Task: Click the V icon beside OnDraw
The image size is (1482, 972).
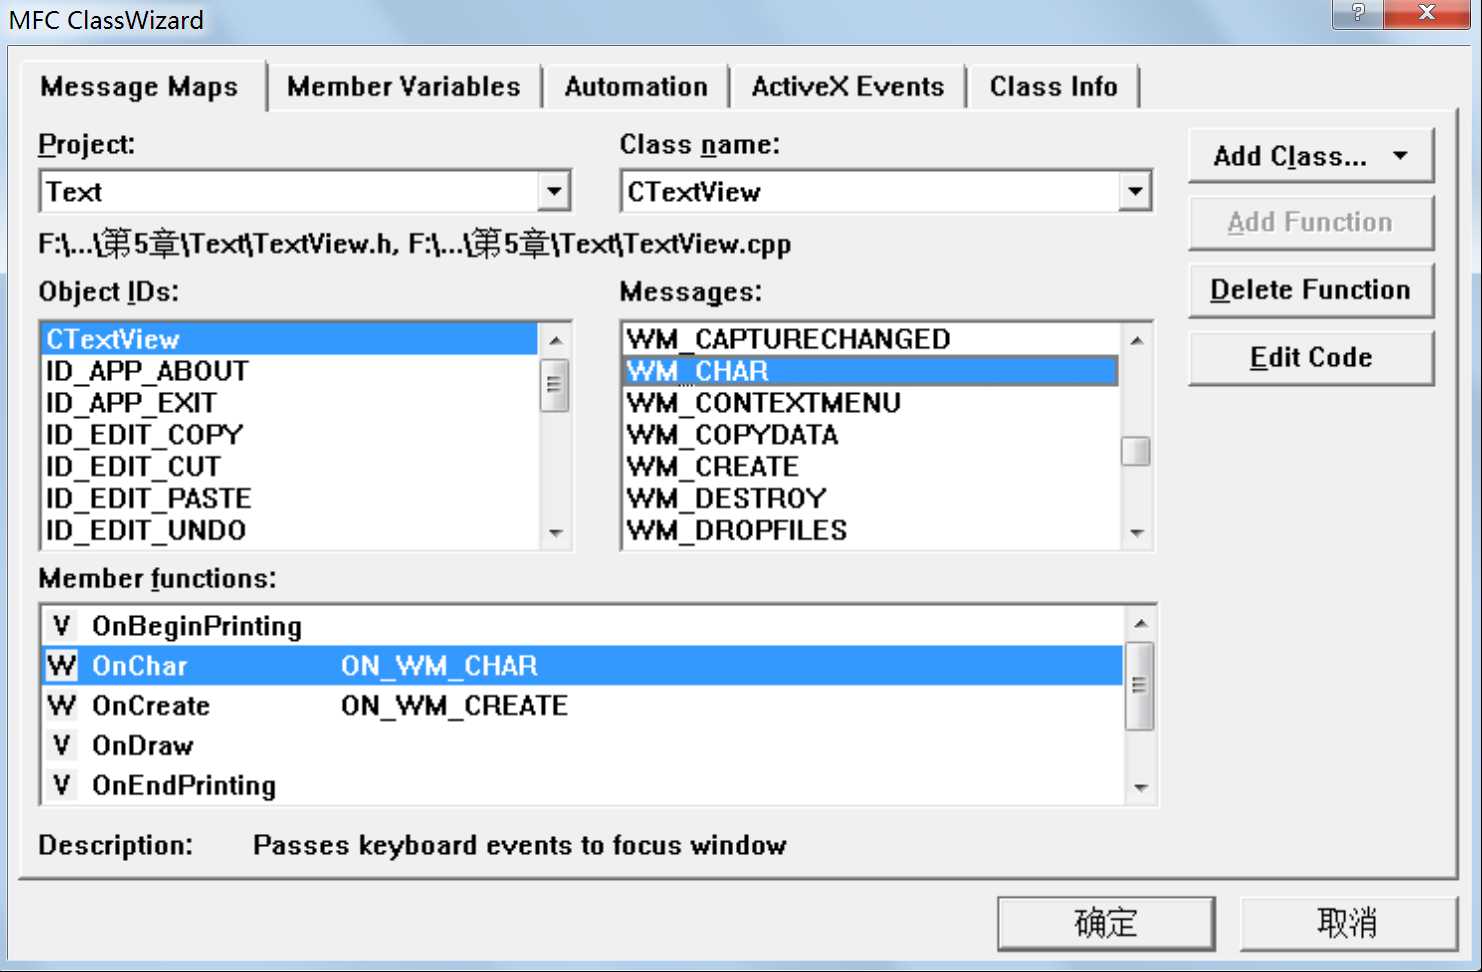Action: (62, 746)
